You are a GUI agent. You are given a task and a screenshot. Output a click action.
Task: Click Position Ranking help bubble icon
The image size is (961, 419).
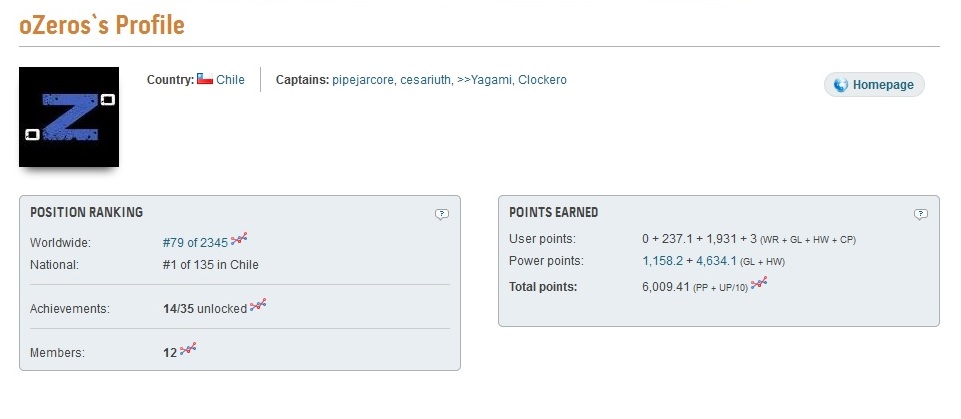(442, 213)
